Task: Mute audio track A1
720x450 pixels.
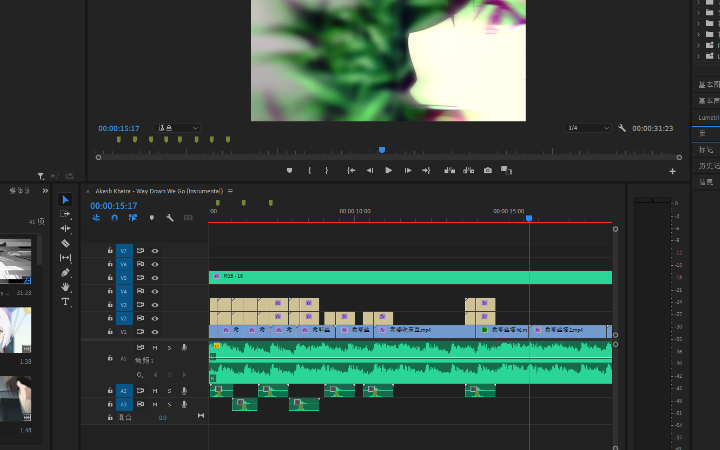Action: point(155,348)
